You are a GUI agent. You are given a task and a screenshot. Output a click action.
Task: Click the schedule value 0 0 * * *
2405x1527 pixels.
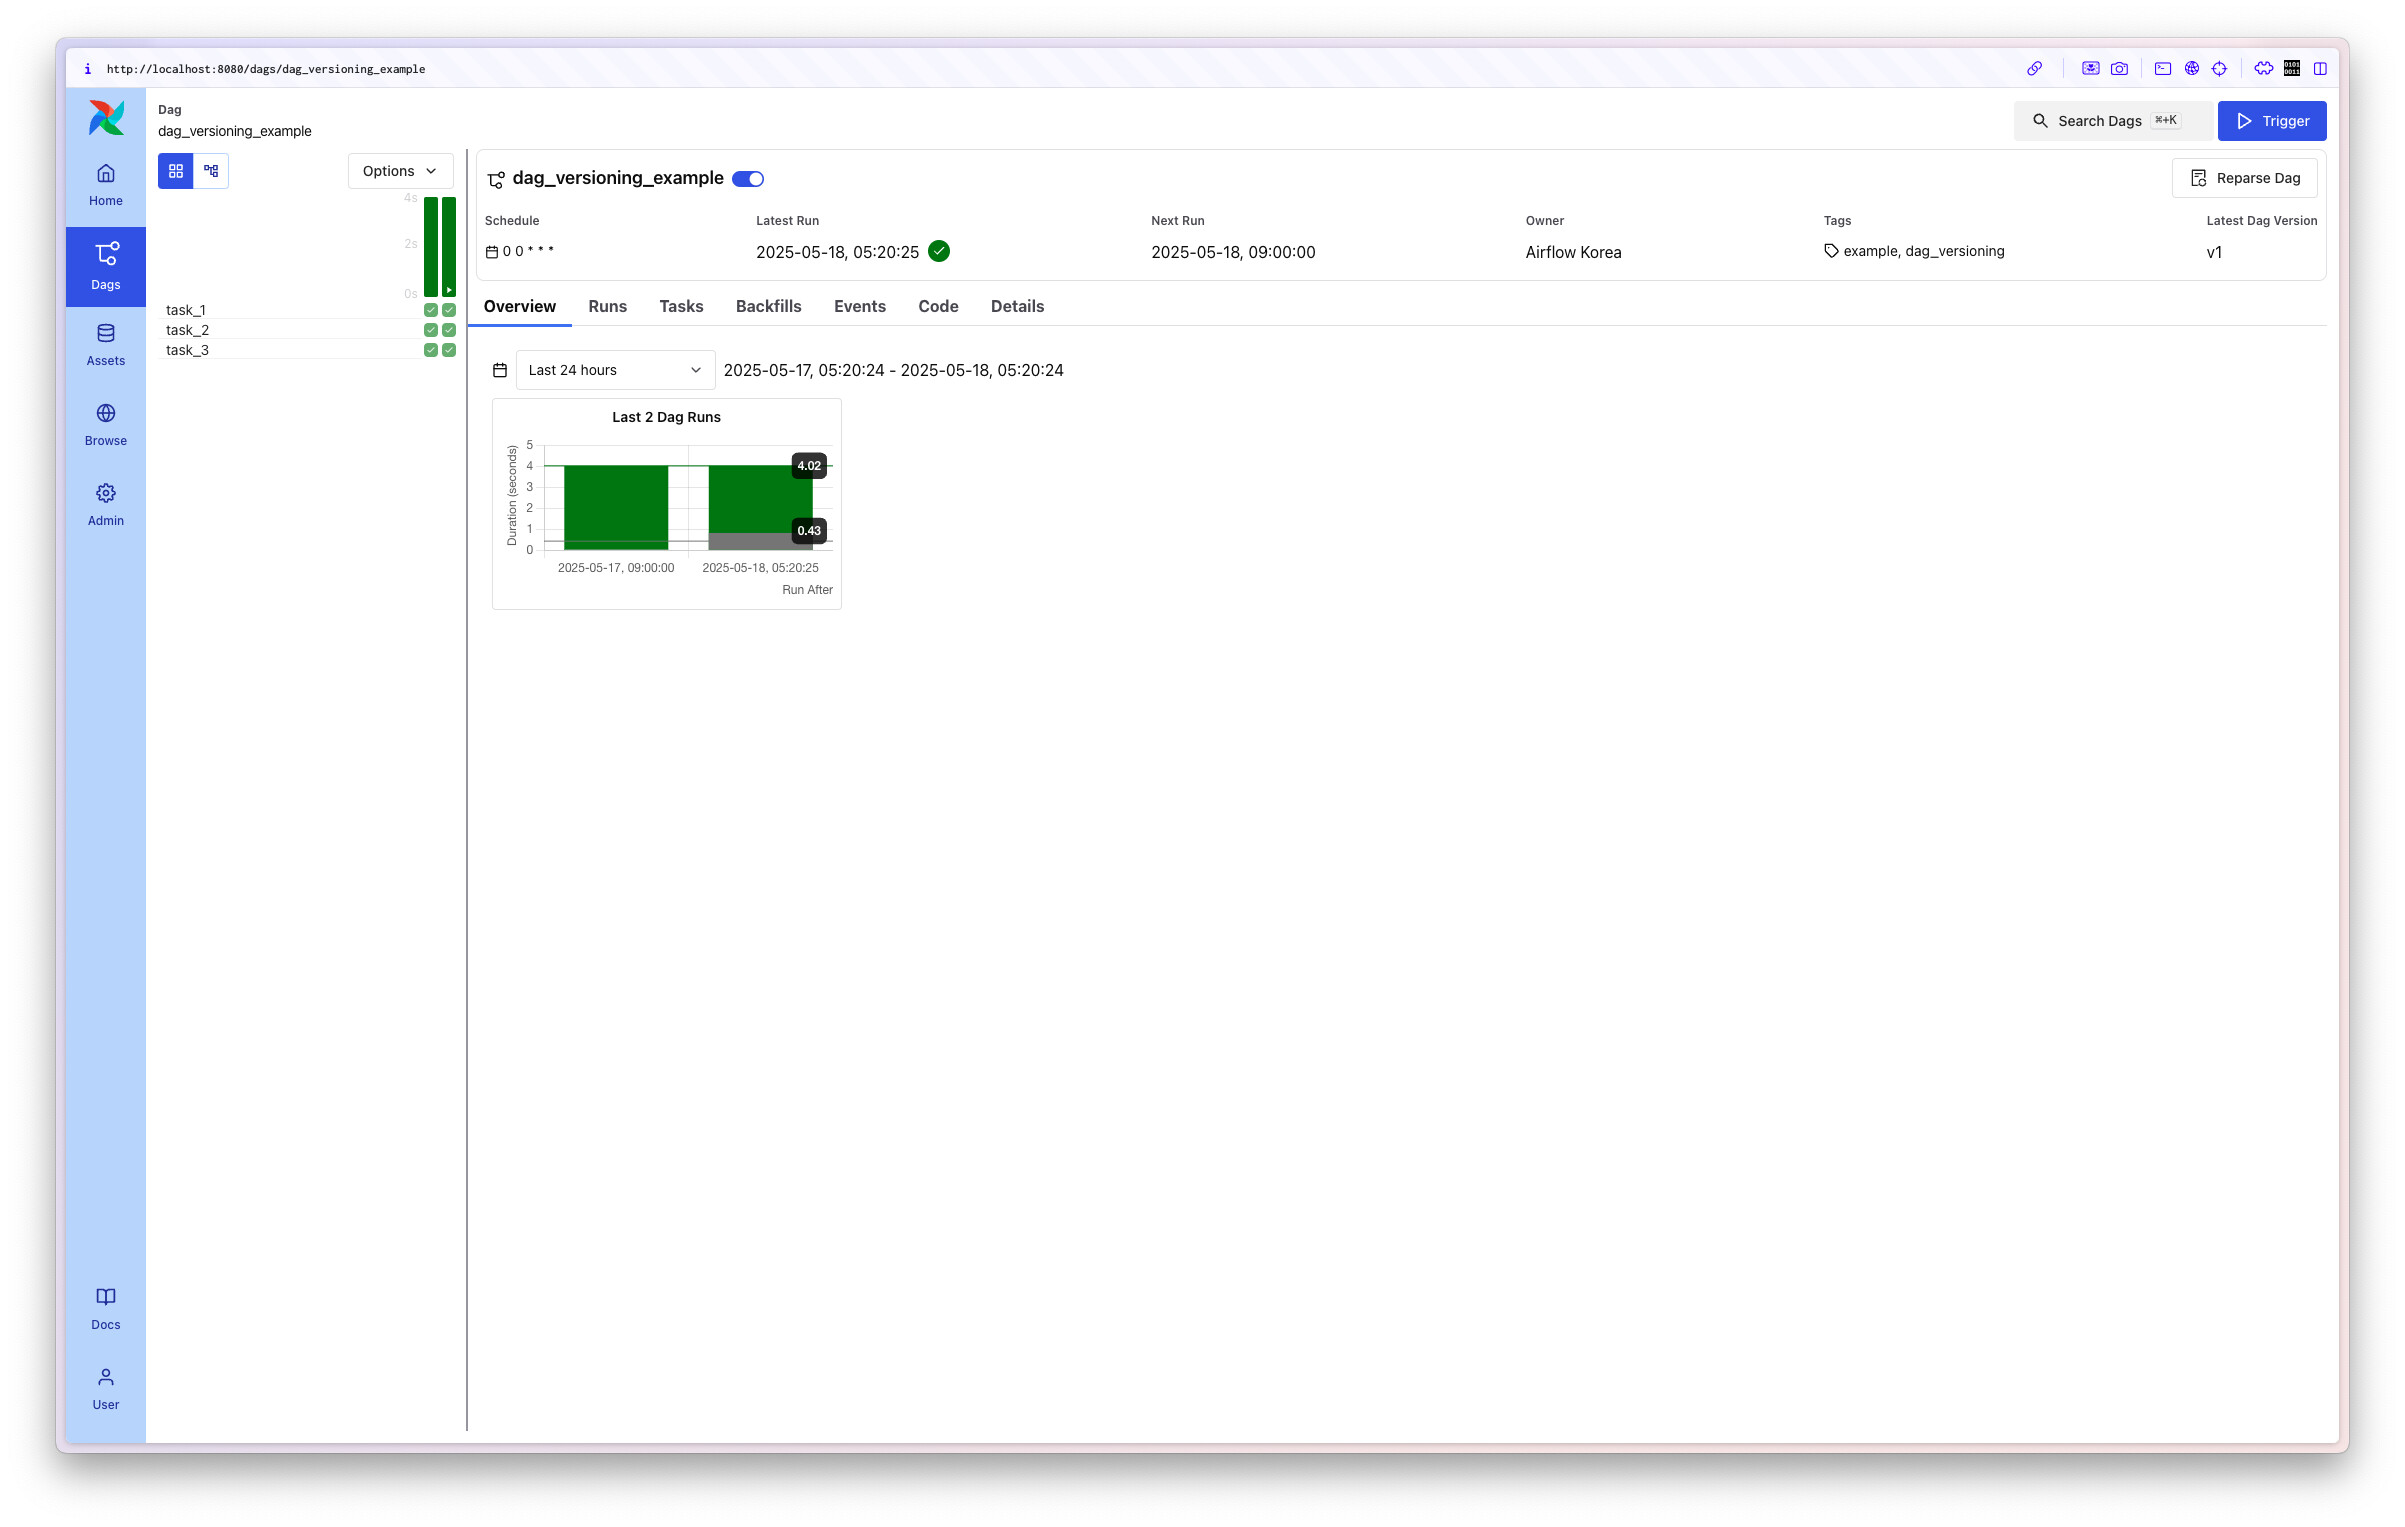click(528, 251)
